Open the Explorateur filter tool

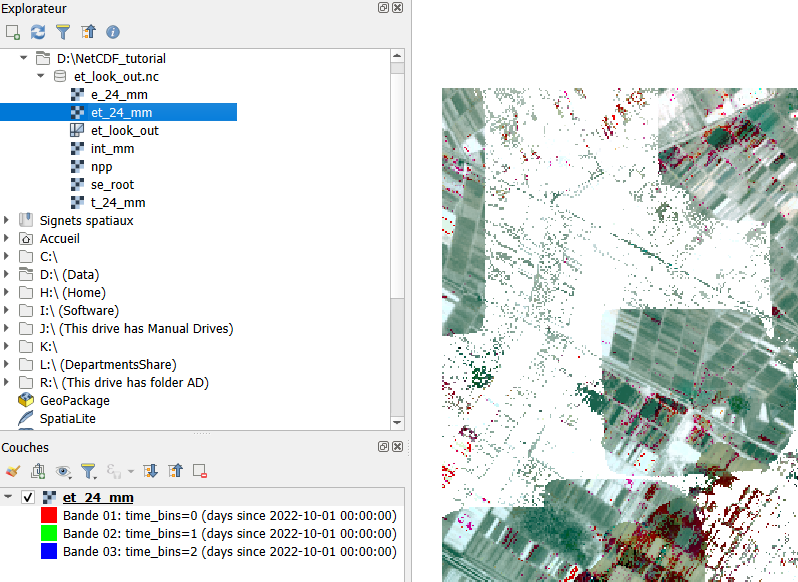(x=62, y=32)
